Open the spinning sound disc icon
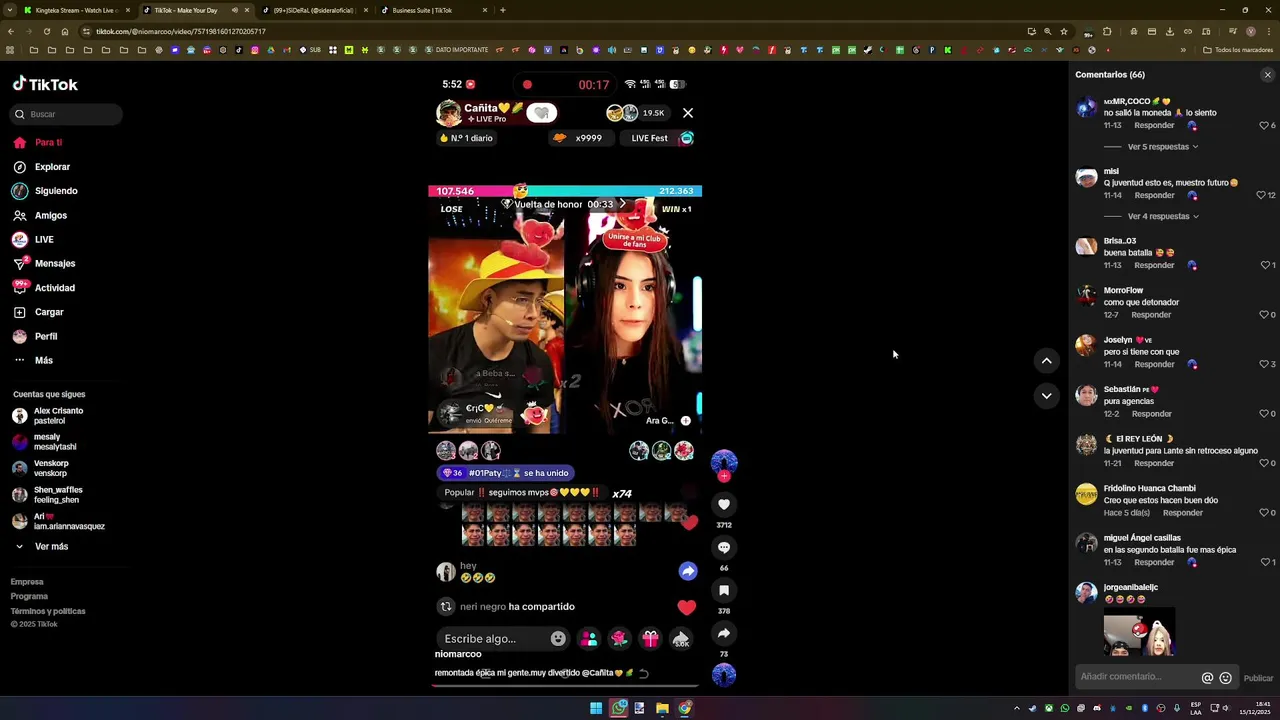The image size is (1280, 720). point(724,675)
